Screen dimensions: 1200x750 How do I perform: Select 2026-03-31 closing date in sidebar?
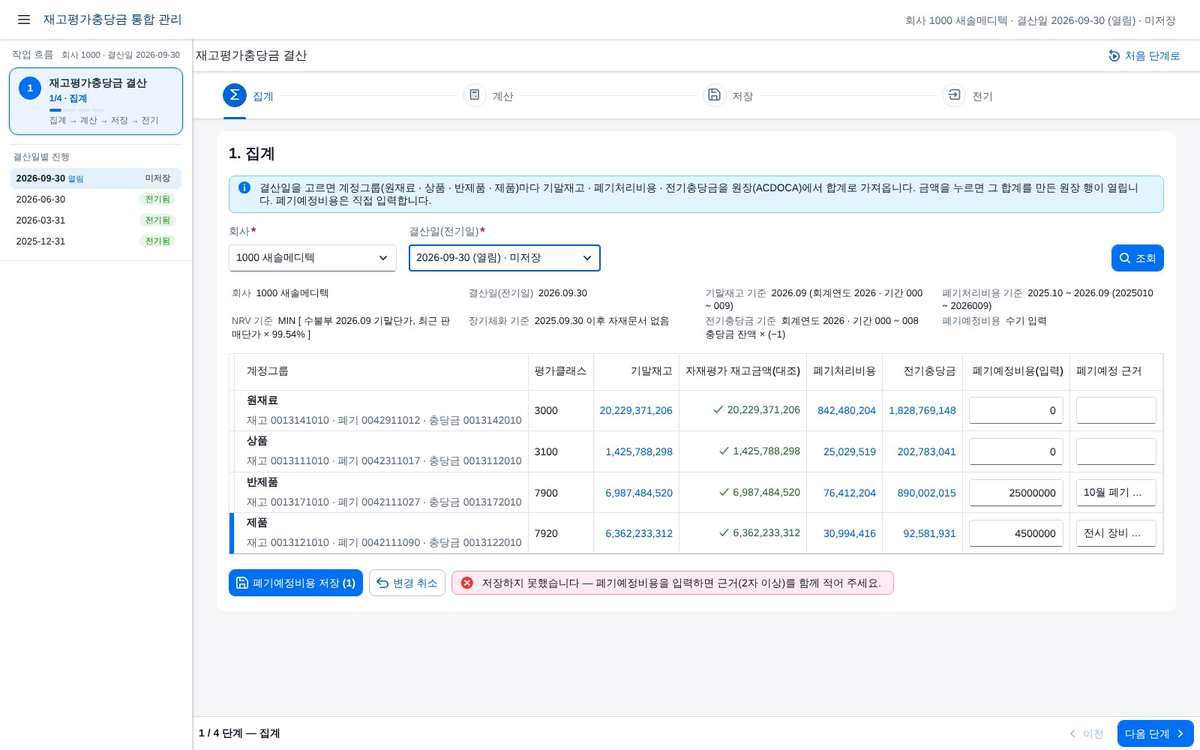pyautogui.click(x=96, y=220)
